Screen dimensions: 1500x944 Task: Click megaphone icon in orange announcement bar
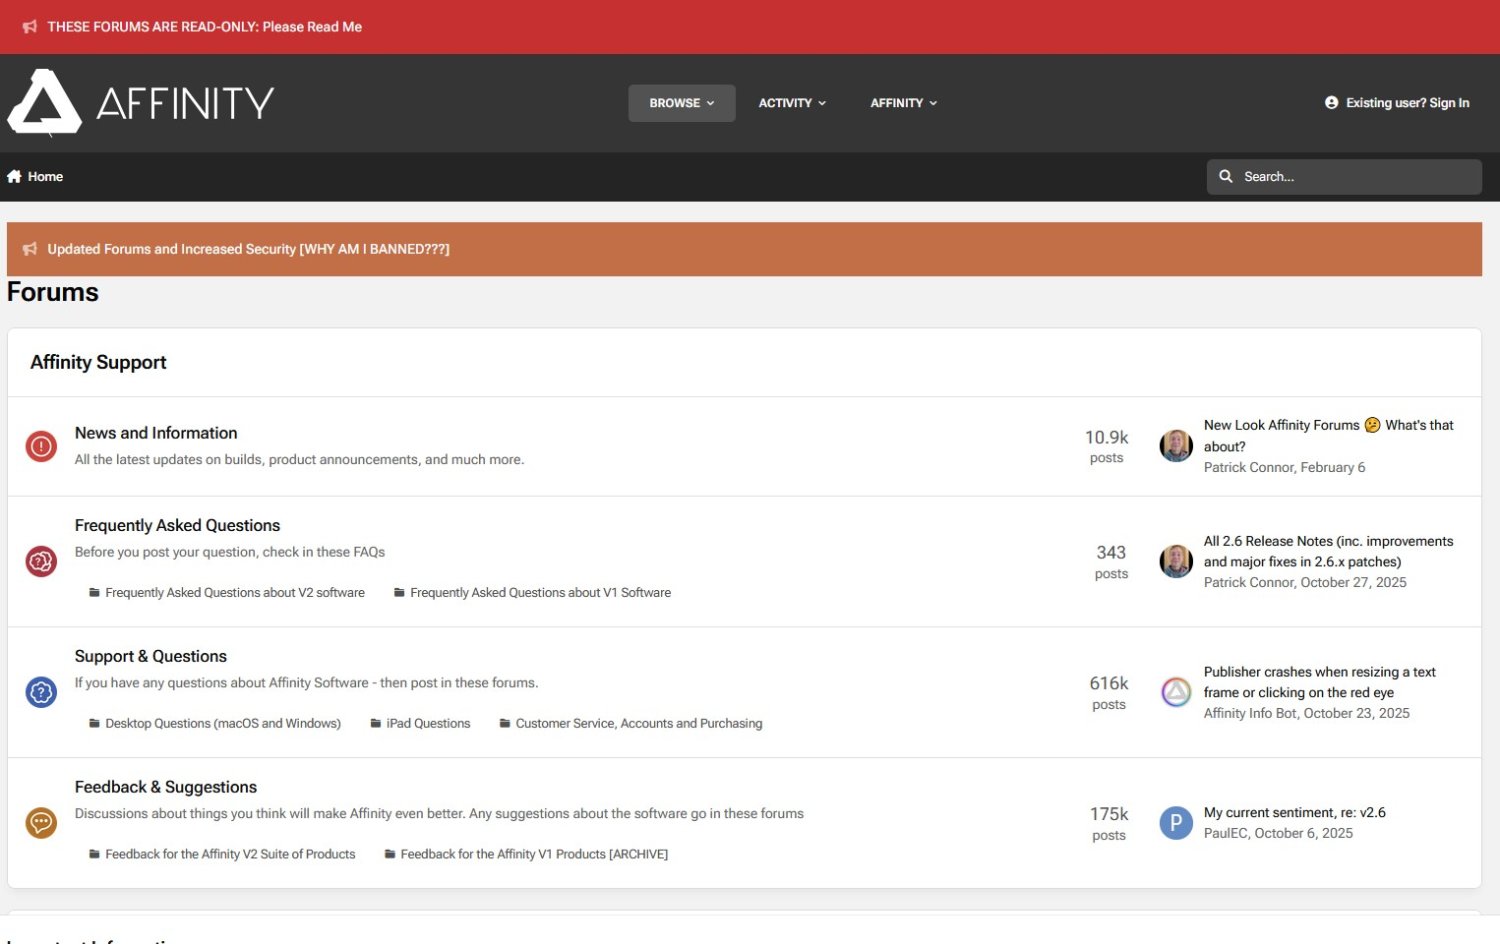point(30,249)
